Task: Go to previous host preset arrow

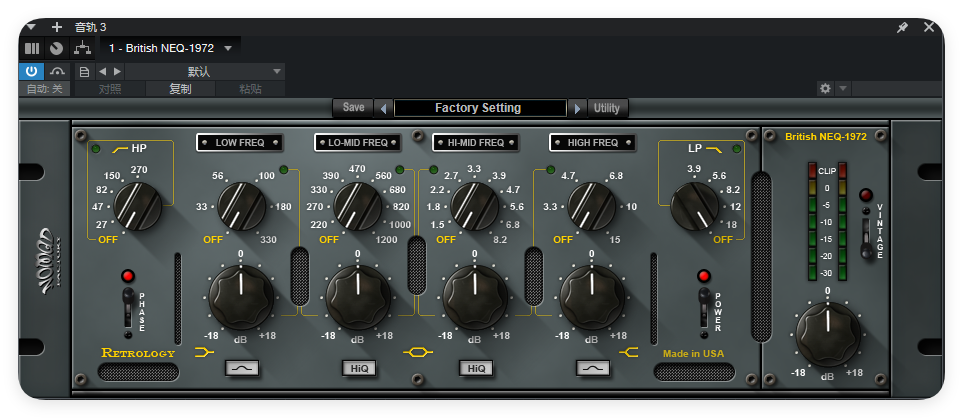Action: coord(102,71)
